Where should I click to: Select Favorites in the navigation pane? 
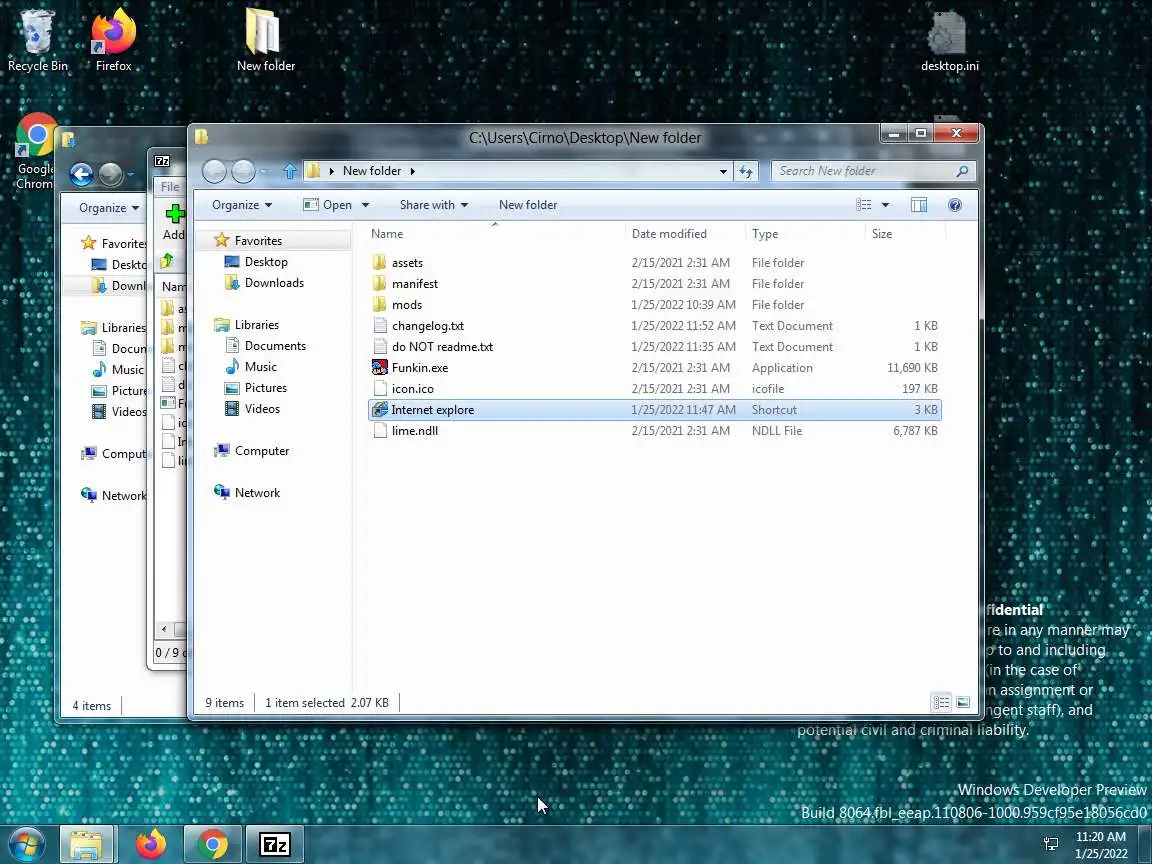(x=258, y=240)
